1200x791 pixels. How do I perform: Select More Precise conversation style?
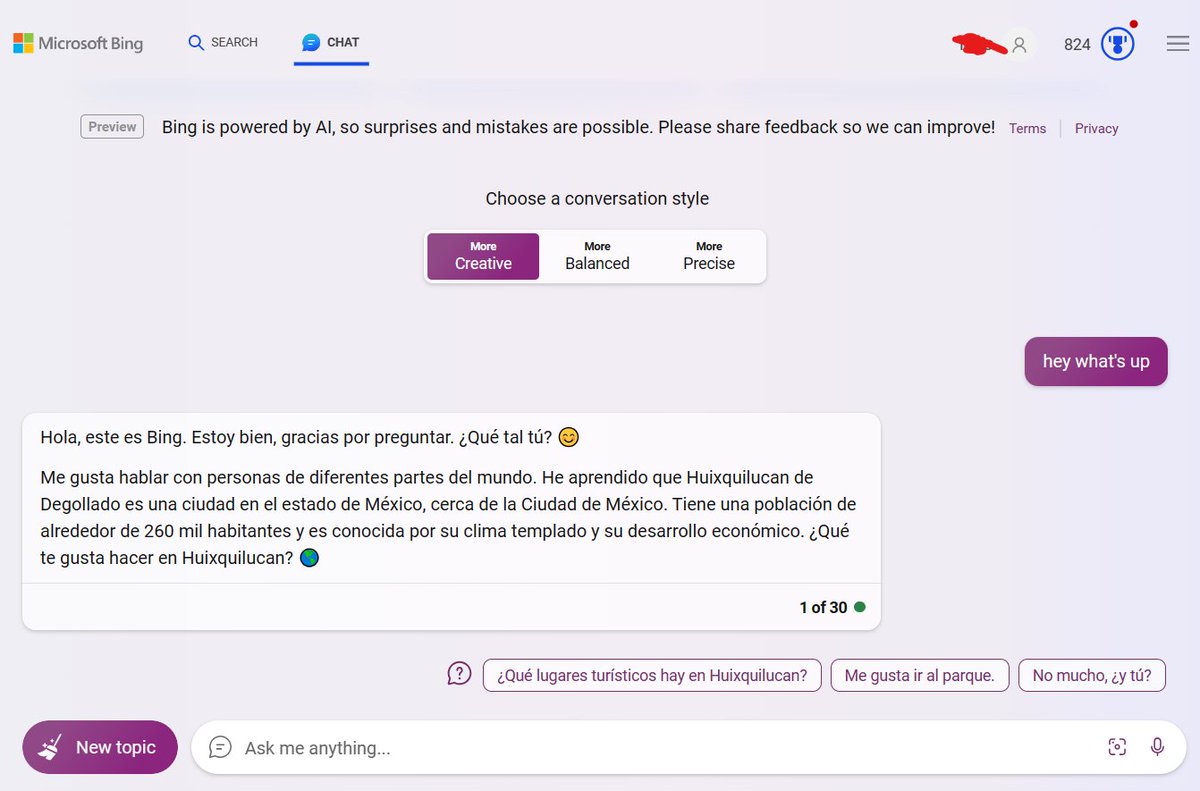(709, 256)
